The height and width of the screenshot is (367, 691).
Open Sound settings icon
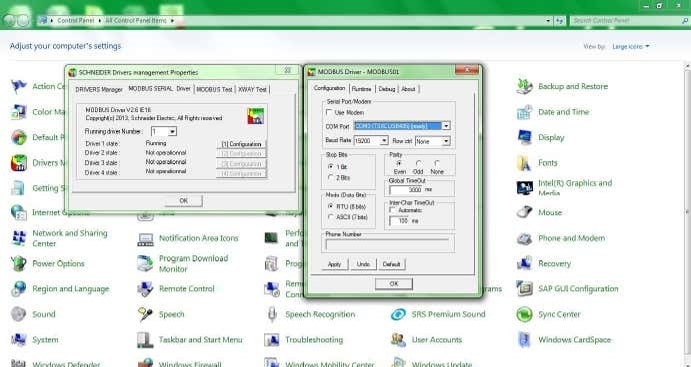coord(19,315)
